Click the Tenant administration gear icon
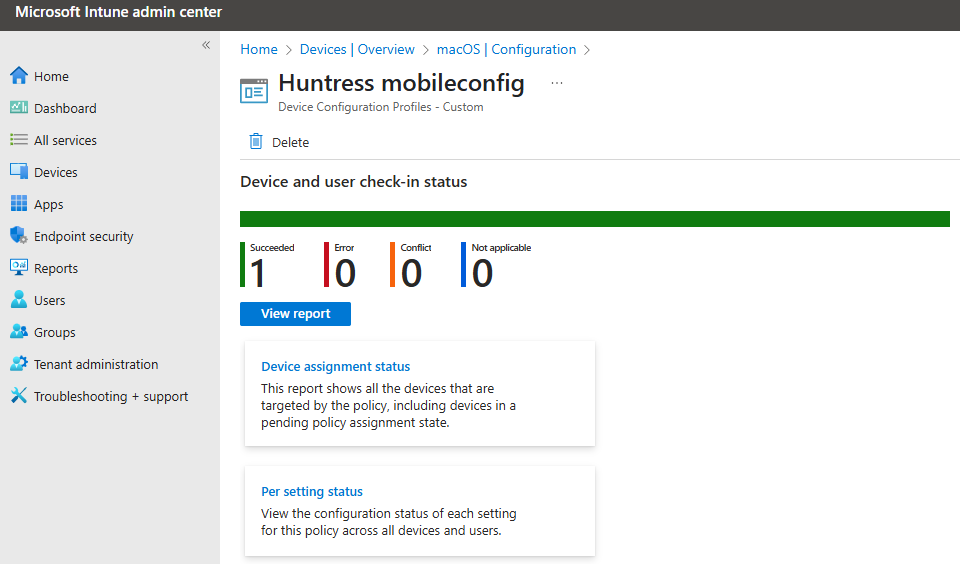This screenshot has width=960, height=564. point(19,363)
